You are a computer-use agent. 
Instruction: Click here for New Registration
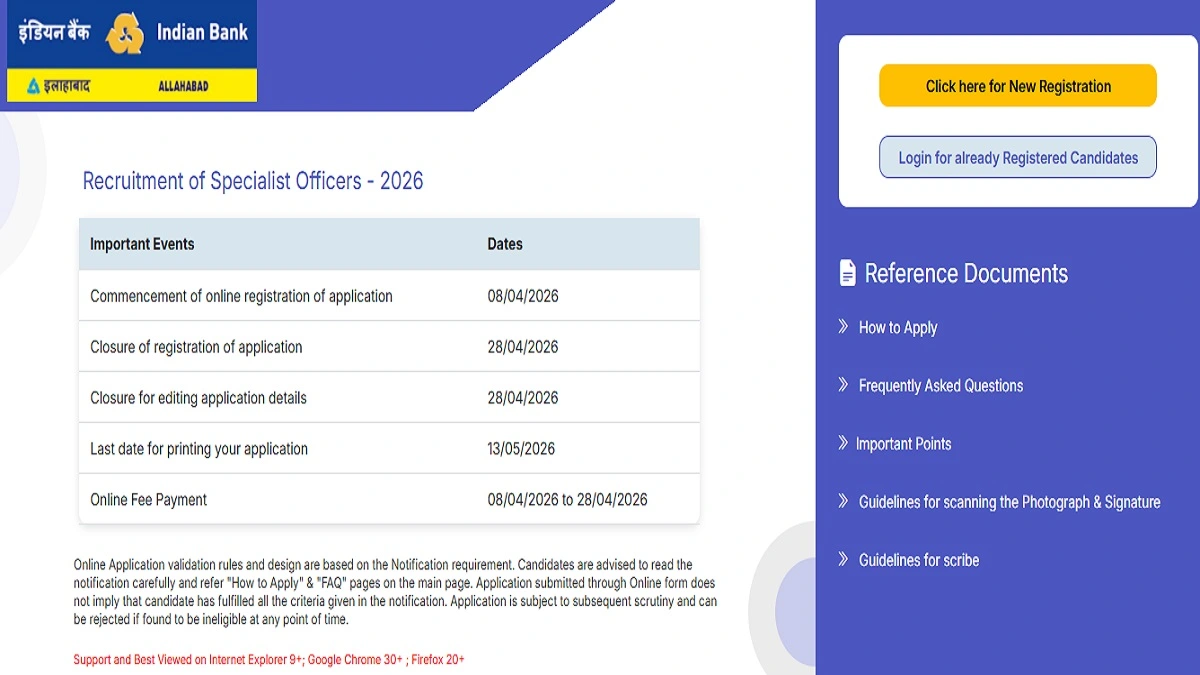click(1017, 86)
